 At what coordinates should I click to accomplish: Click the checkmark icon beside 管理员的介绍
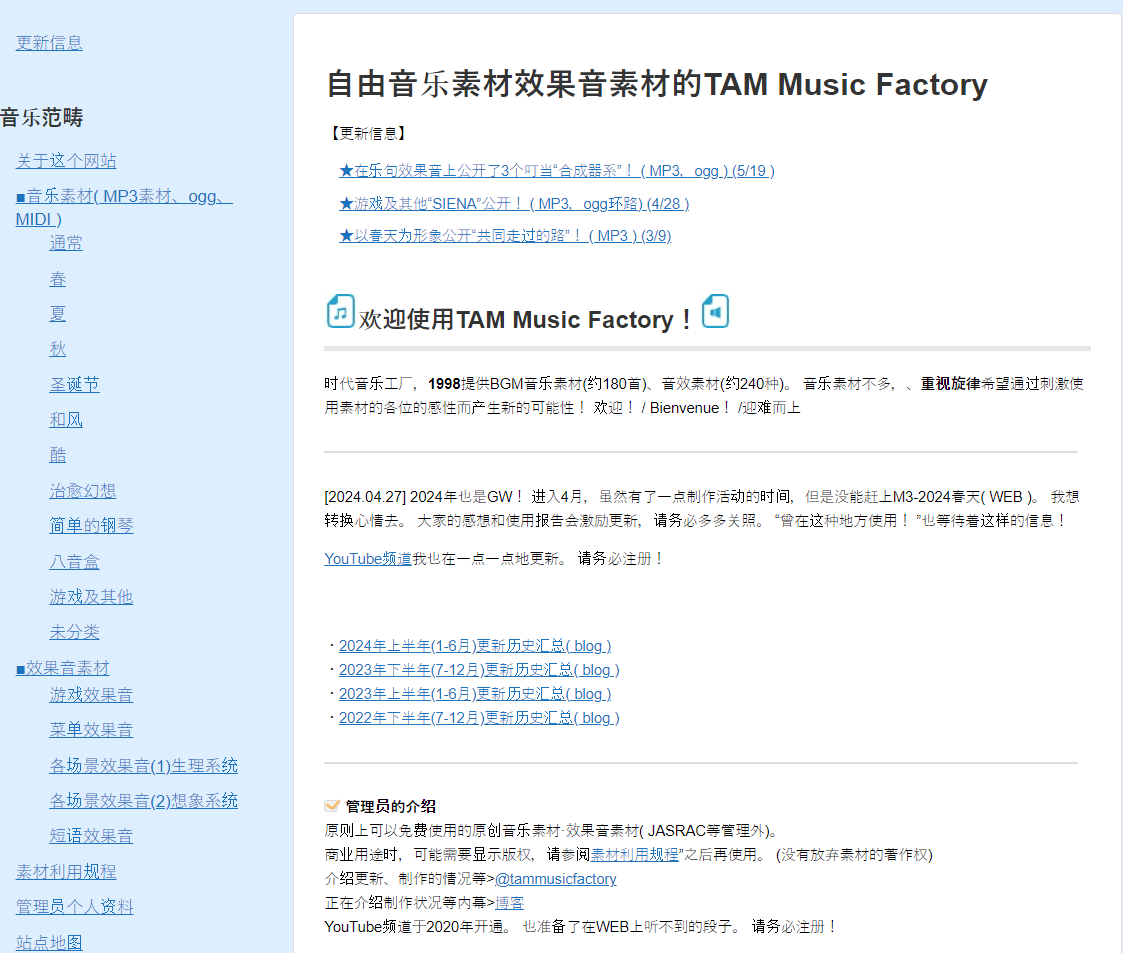[332, 806]
